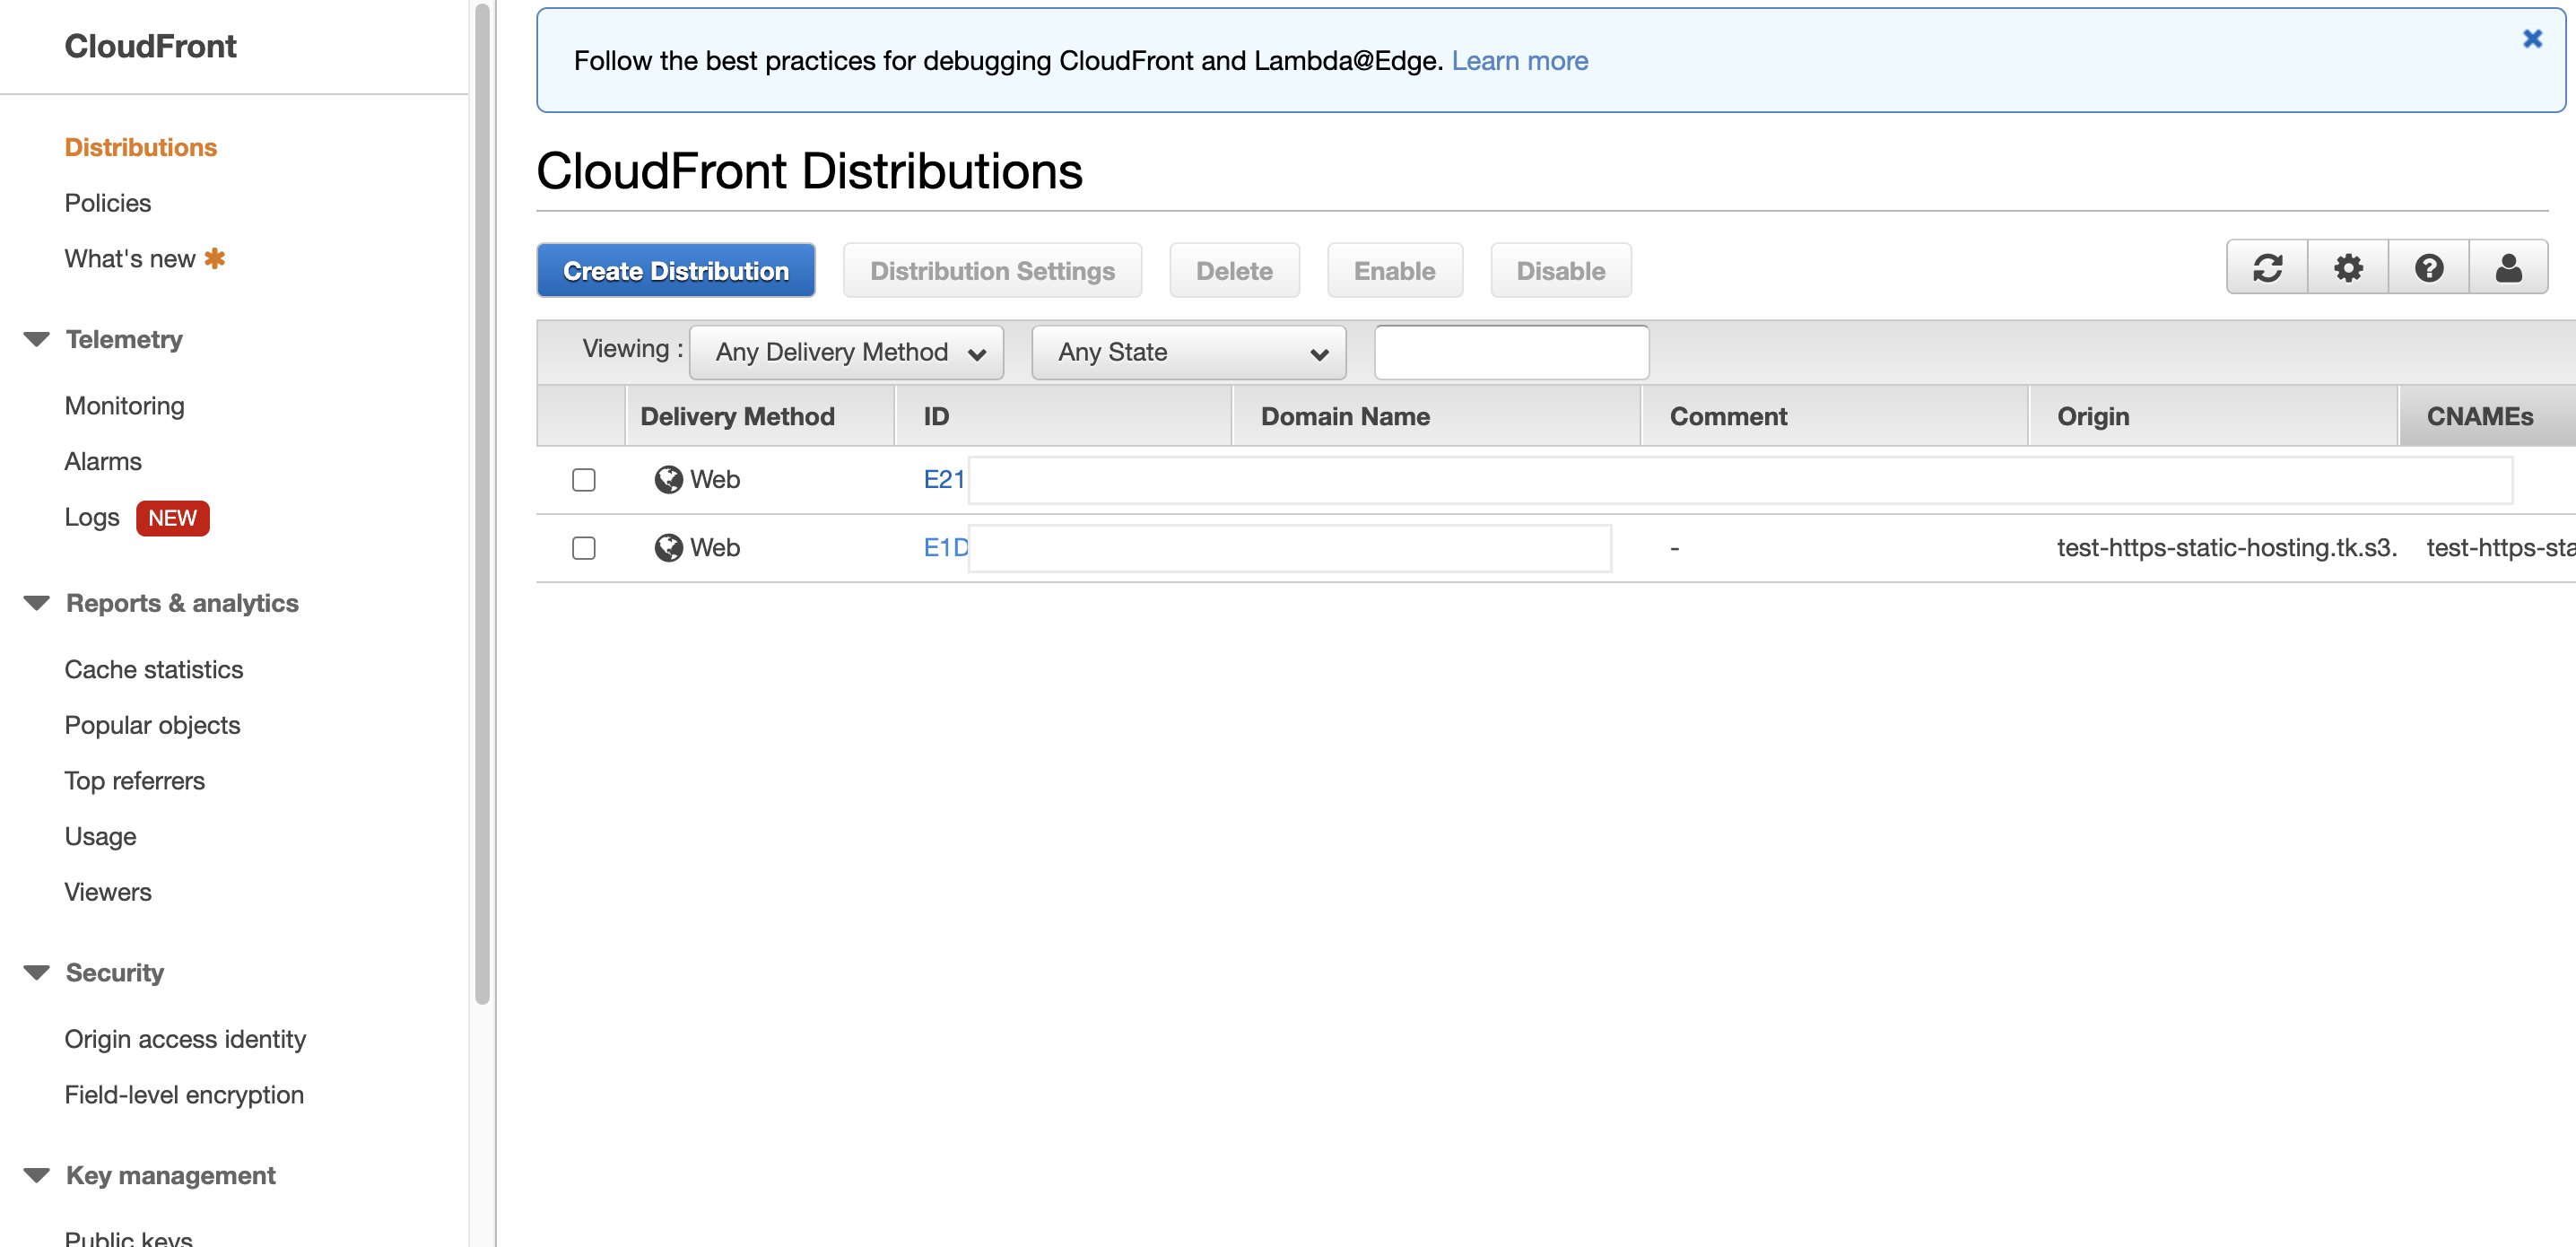Click the What's new asterisk icon

pyautogui.click(x=214, y=259)
